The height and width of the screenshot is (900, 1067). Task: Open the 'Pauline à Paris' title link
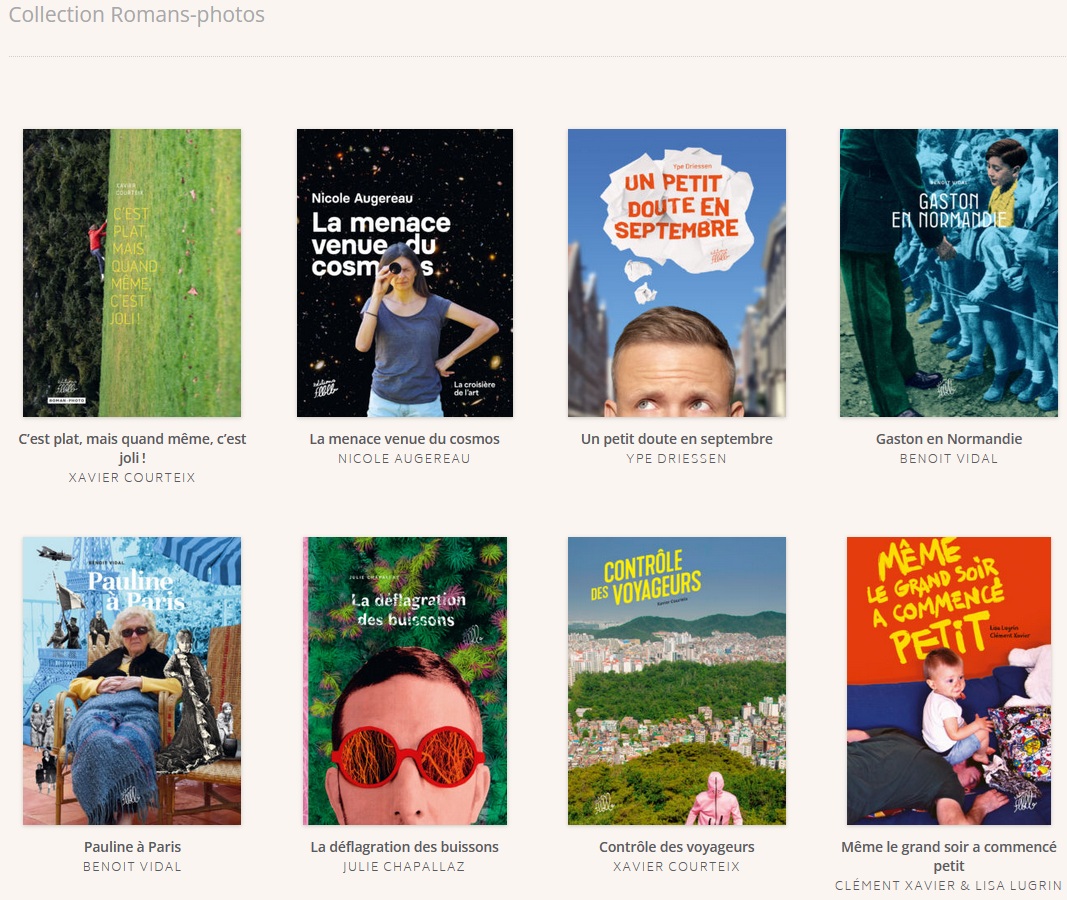pyautogui.click(x=132, y=847)
